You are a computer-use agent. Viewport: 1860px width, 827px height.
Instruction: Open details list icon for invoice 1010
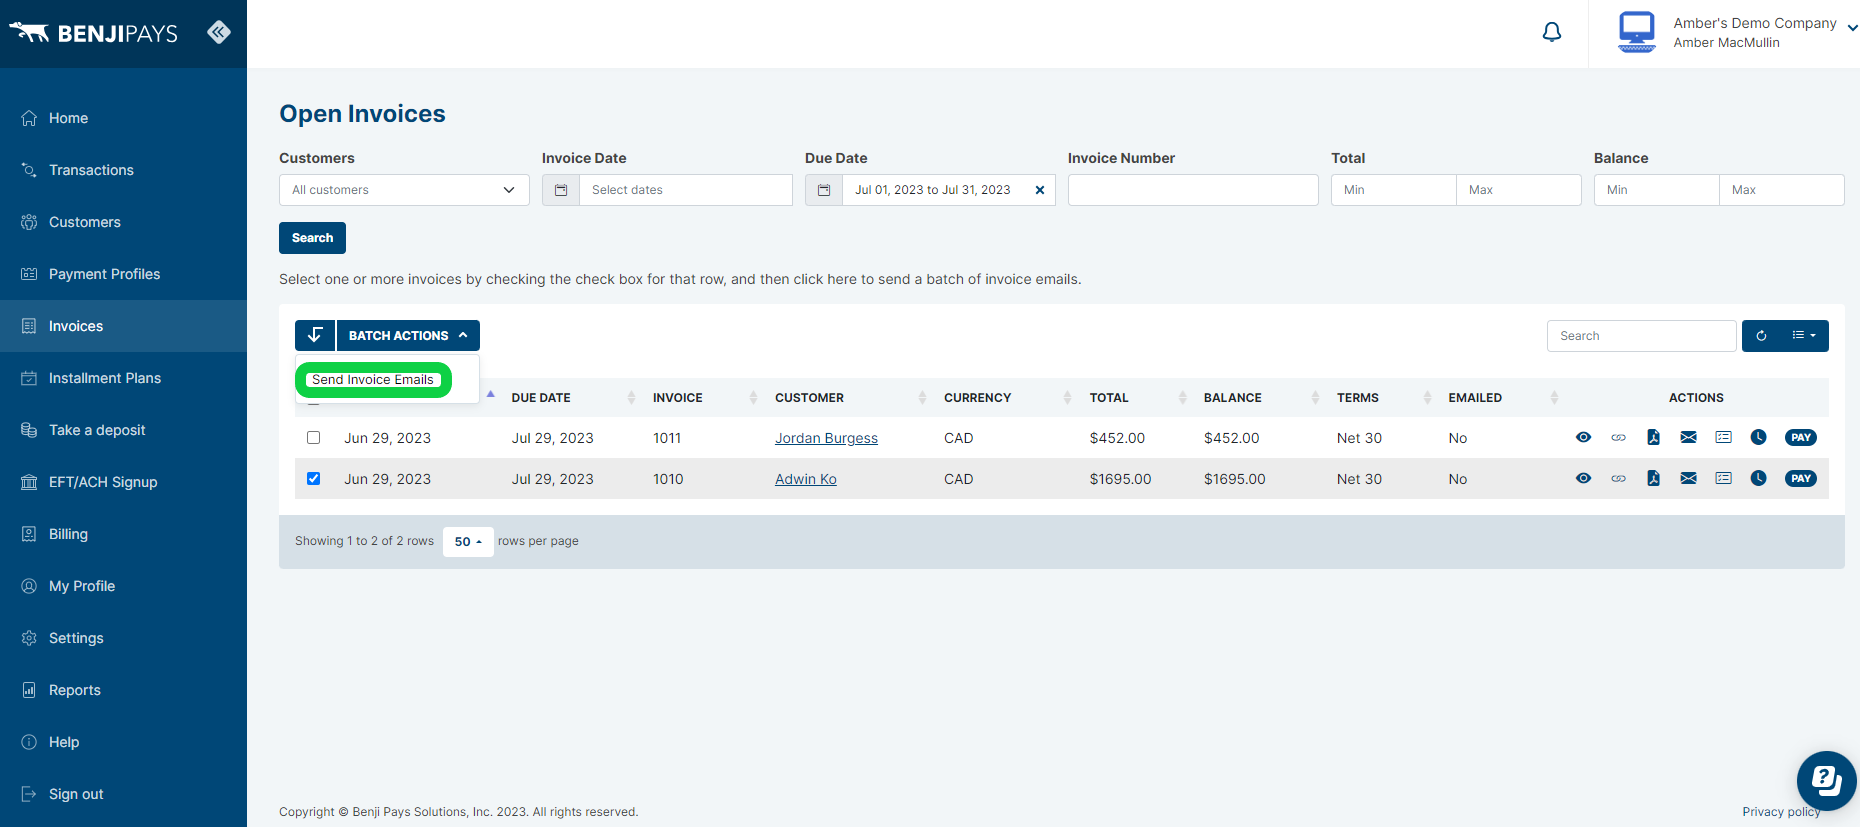[x=1723, y=478]
